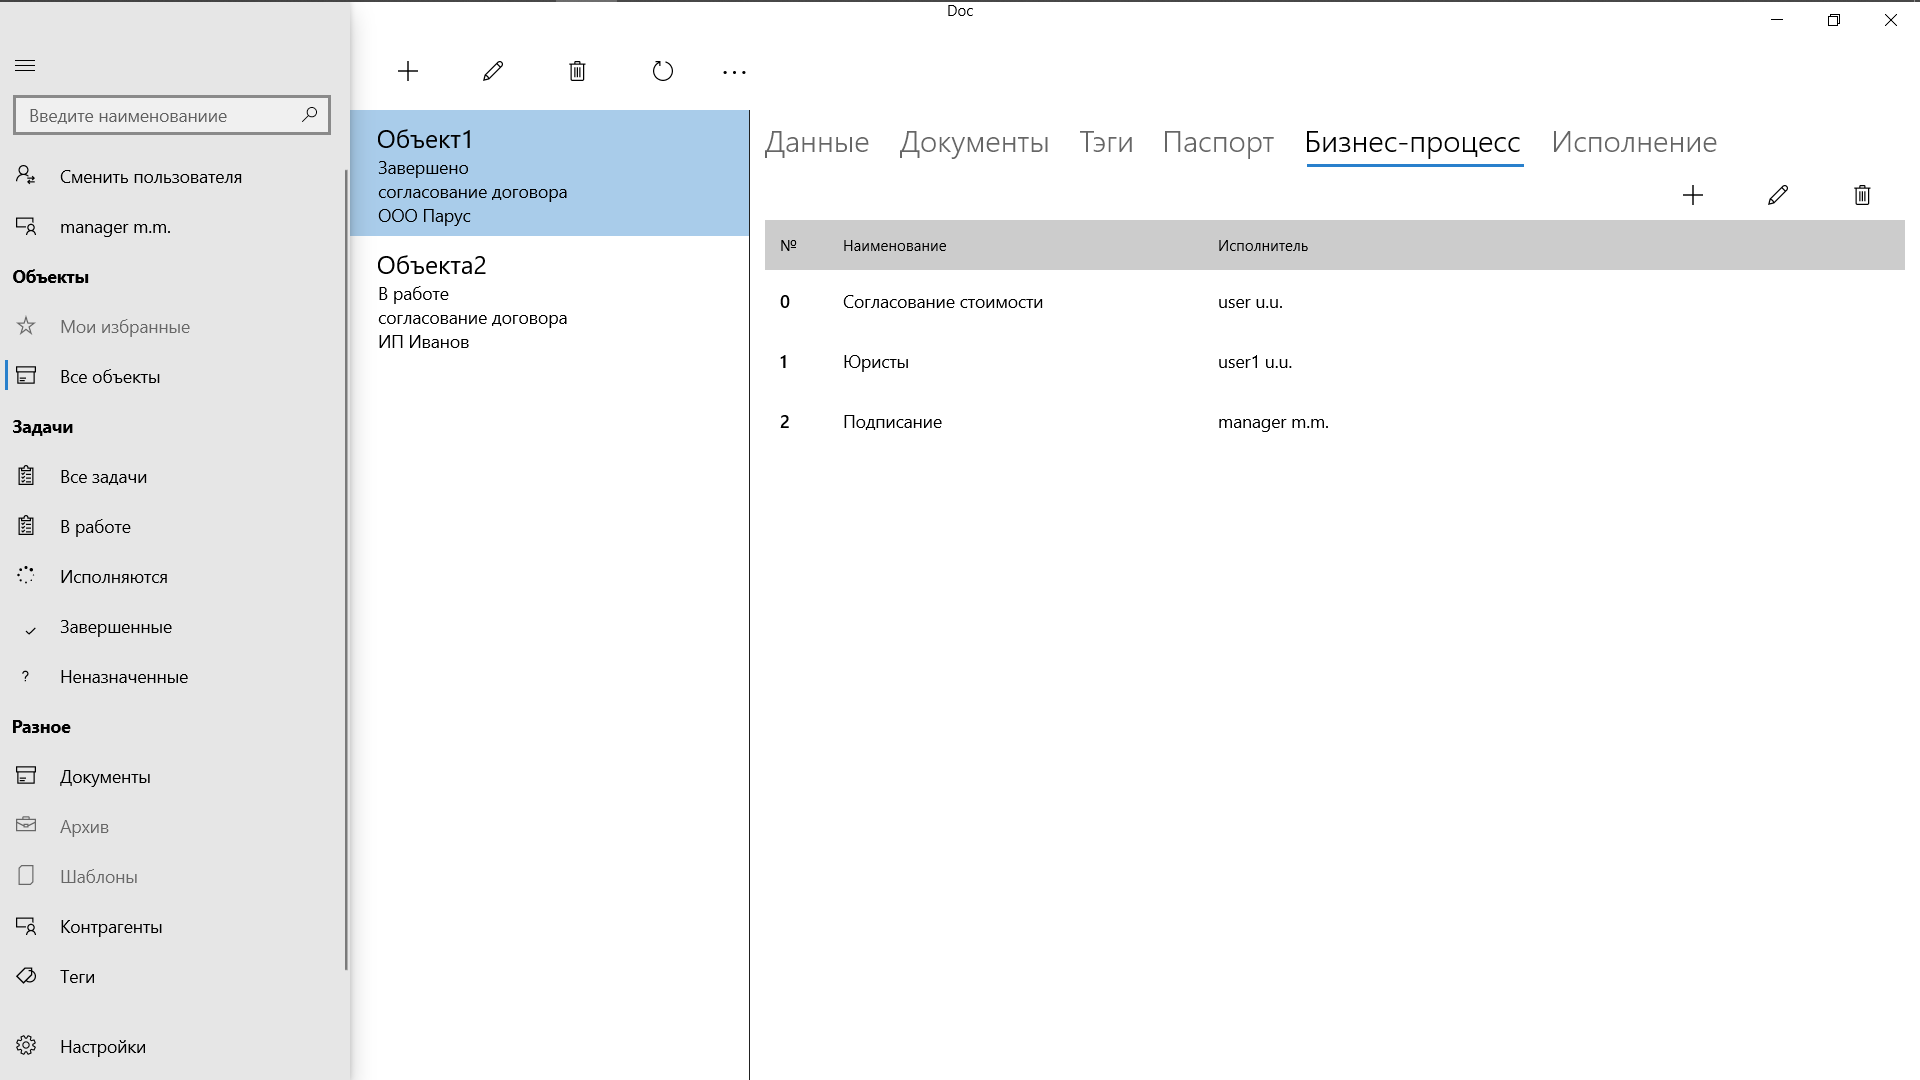This screenshot has width=1920, height=1080.
Task: Add a new business process step
Action: [x=1693, y=195]
